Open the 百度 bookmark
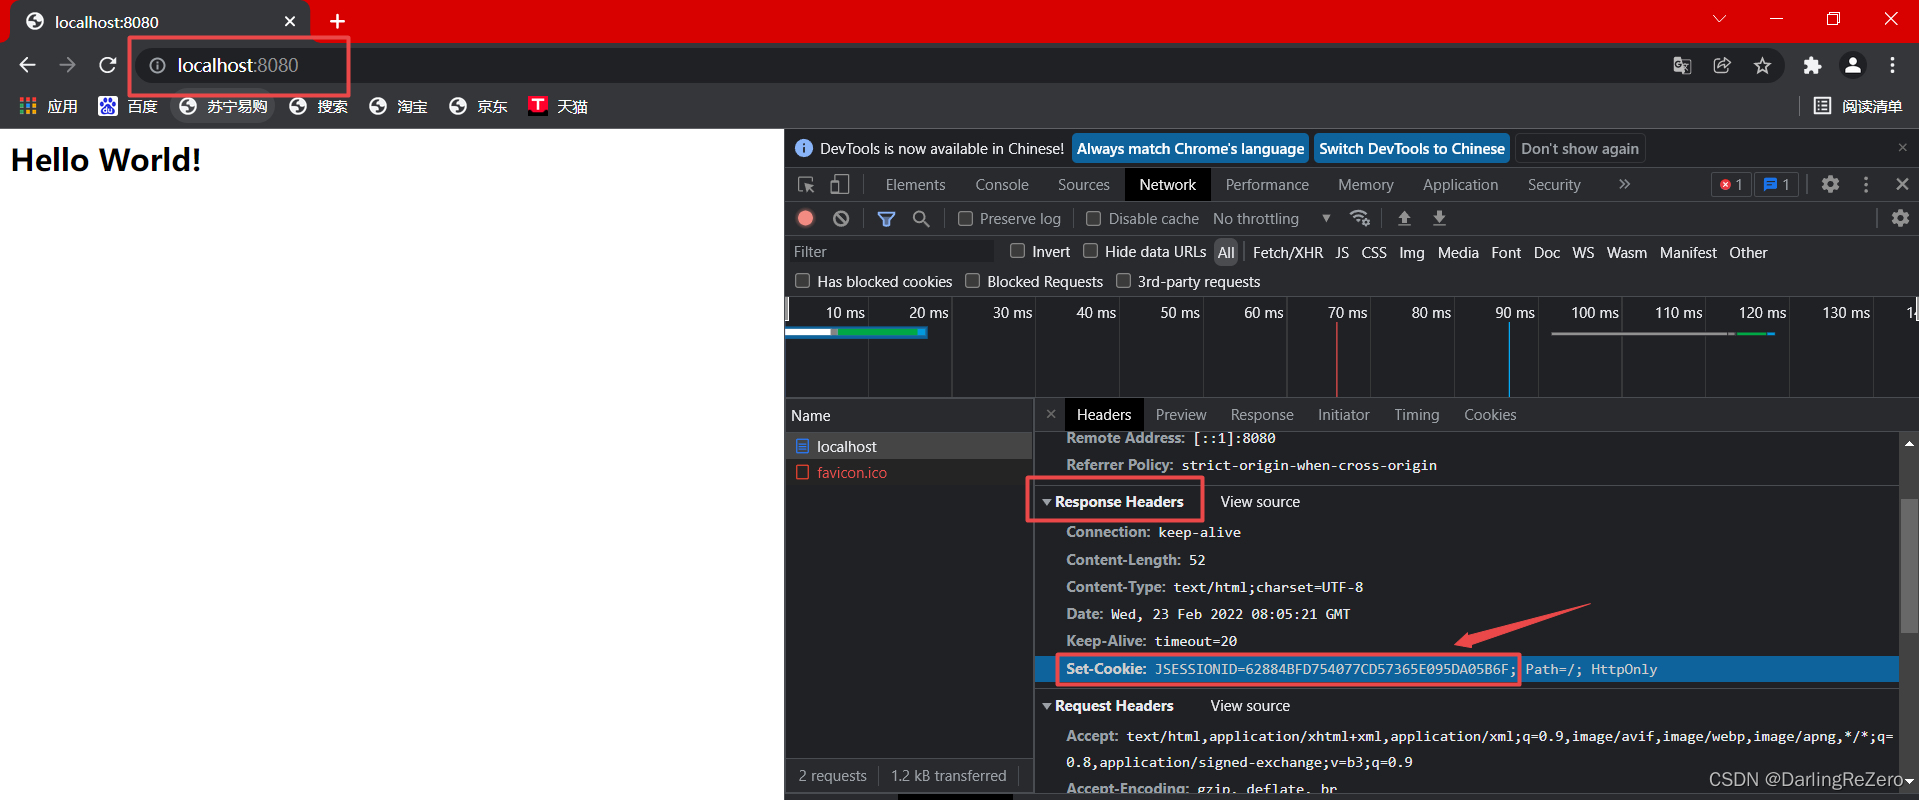Image resolution: width=1919 pixels, height=800 pixels. [x=128, y=106]
